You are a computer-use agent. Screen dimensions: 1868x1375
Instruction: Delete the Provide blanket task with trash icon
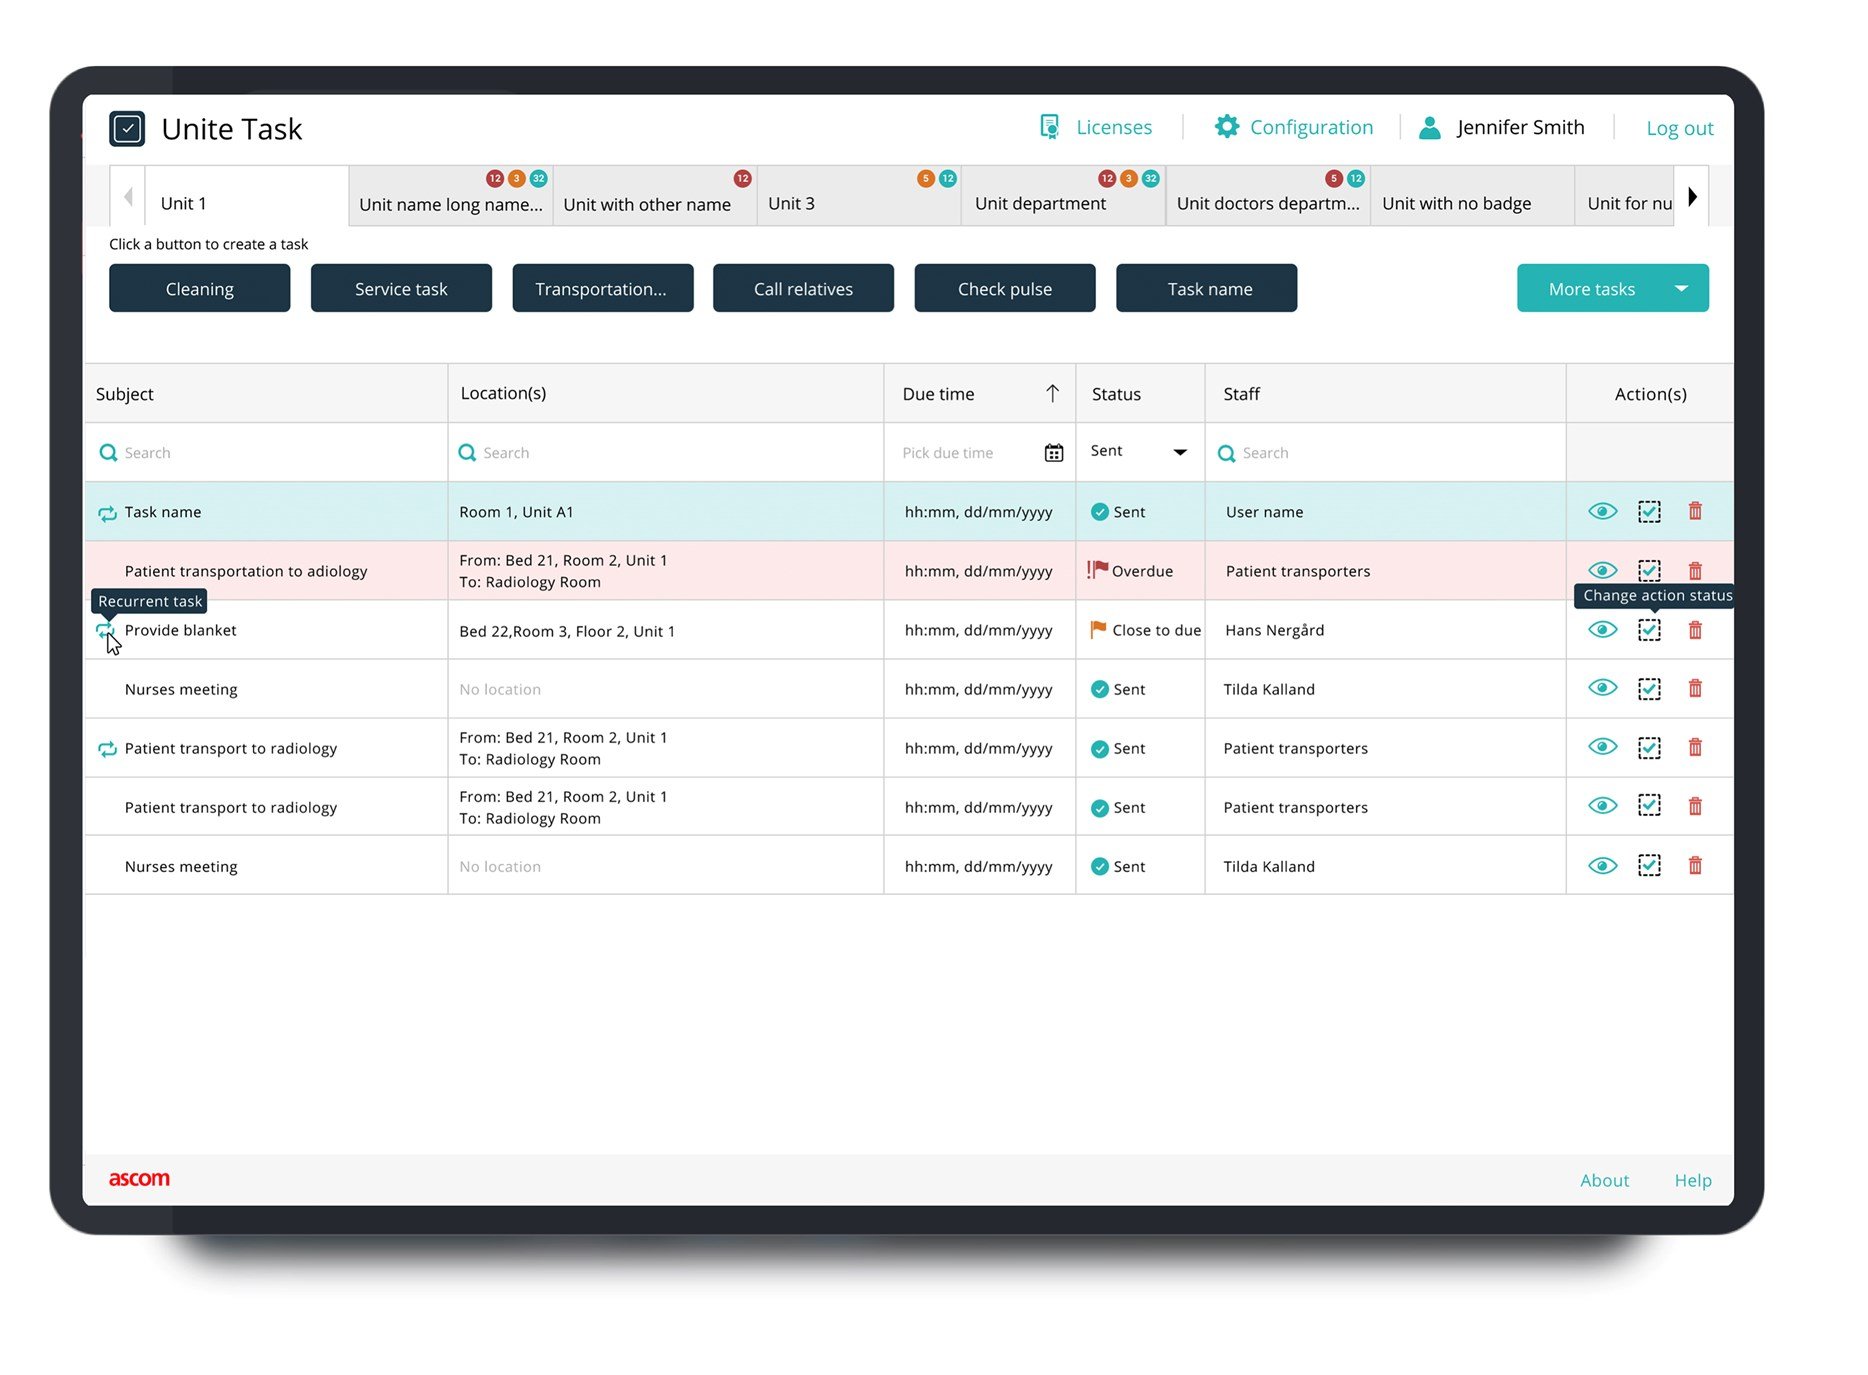pyautogui.click(x=1695, y=630)
